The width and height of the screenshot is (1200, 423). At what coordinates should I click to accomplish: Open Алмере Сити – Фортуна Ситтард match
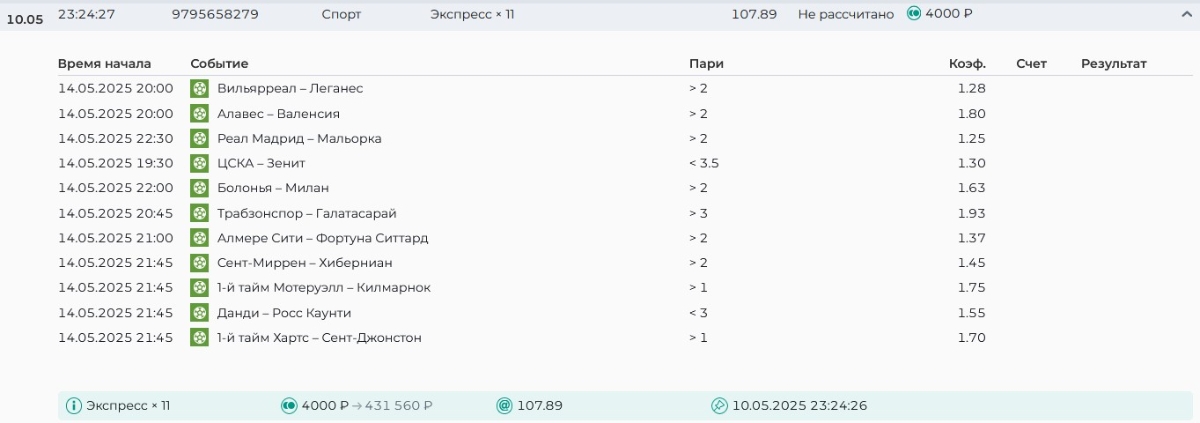(x=322, y=238)
